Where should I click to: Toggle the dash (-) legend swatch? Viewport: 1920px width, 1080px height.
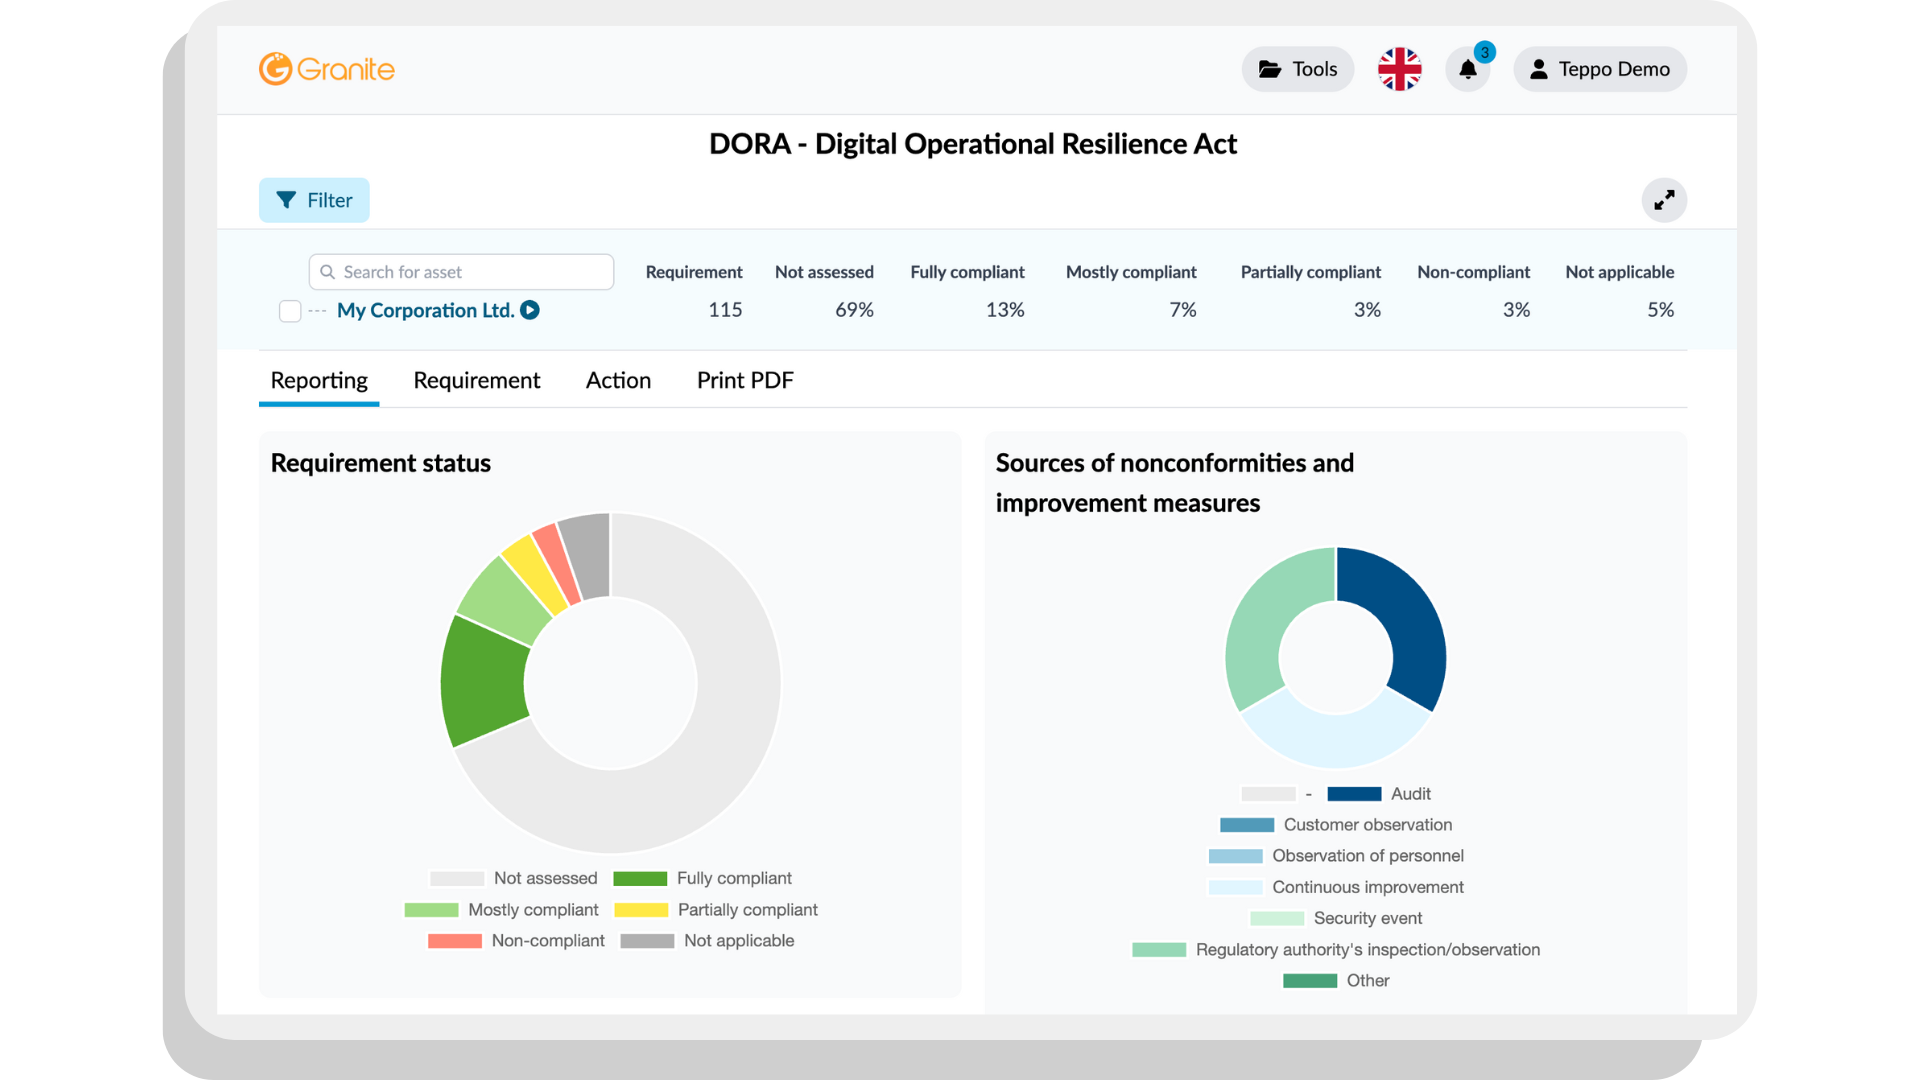coord(1268,794)
